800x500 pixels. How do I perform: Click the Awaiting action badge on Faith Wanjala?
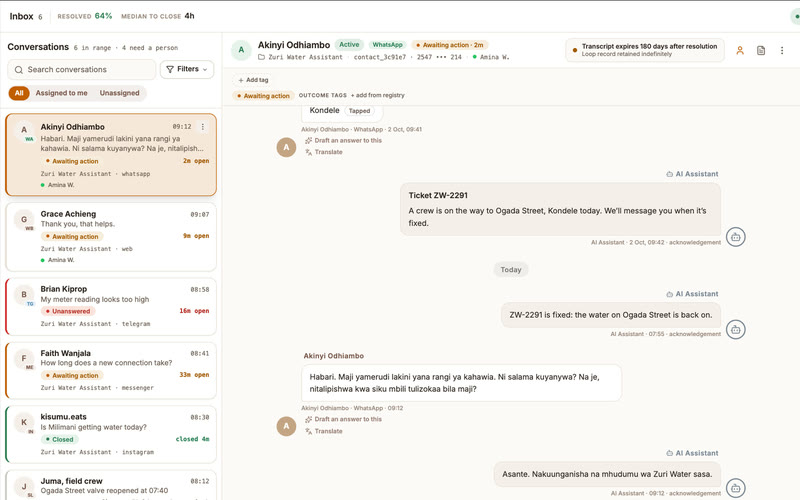[72, 376]
